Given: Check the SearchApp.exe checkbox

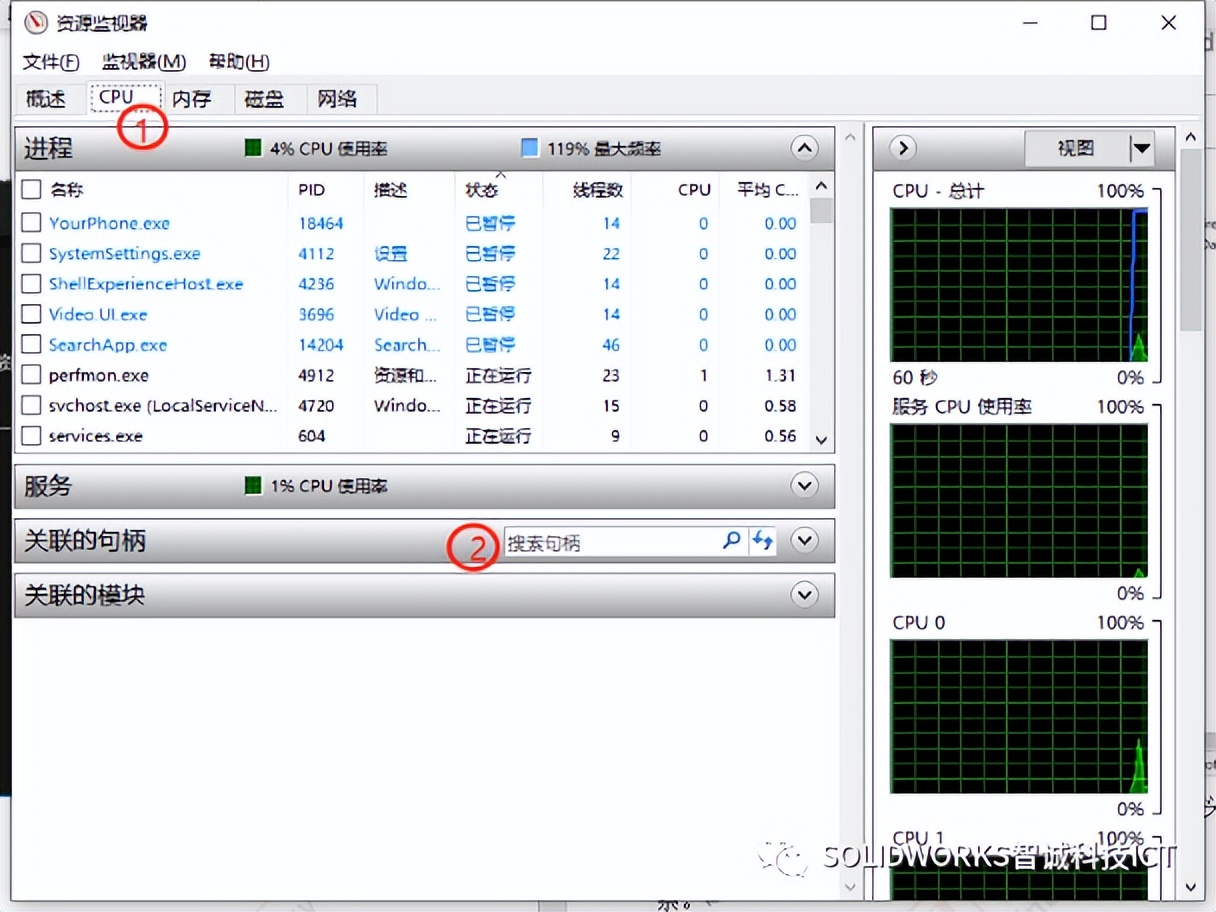Looking at the screenshot, I should (x=31, y=345).
